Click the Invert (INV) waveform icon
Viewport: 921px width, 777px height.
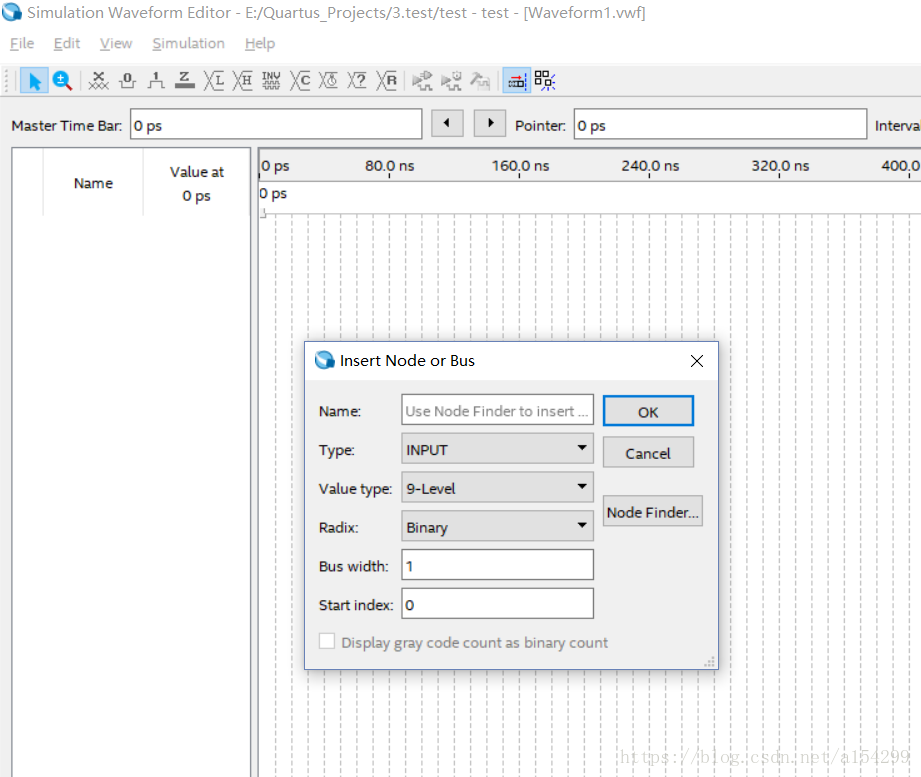pyautogui.click(x=271, y=80)
